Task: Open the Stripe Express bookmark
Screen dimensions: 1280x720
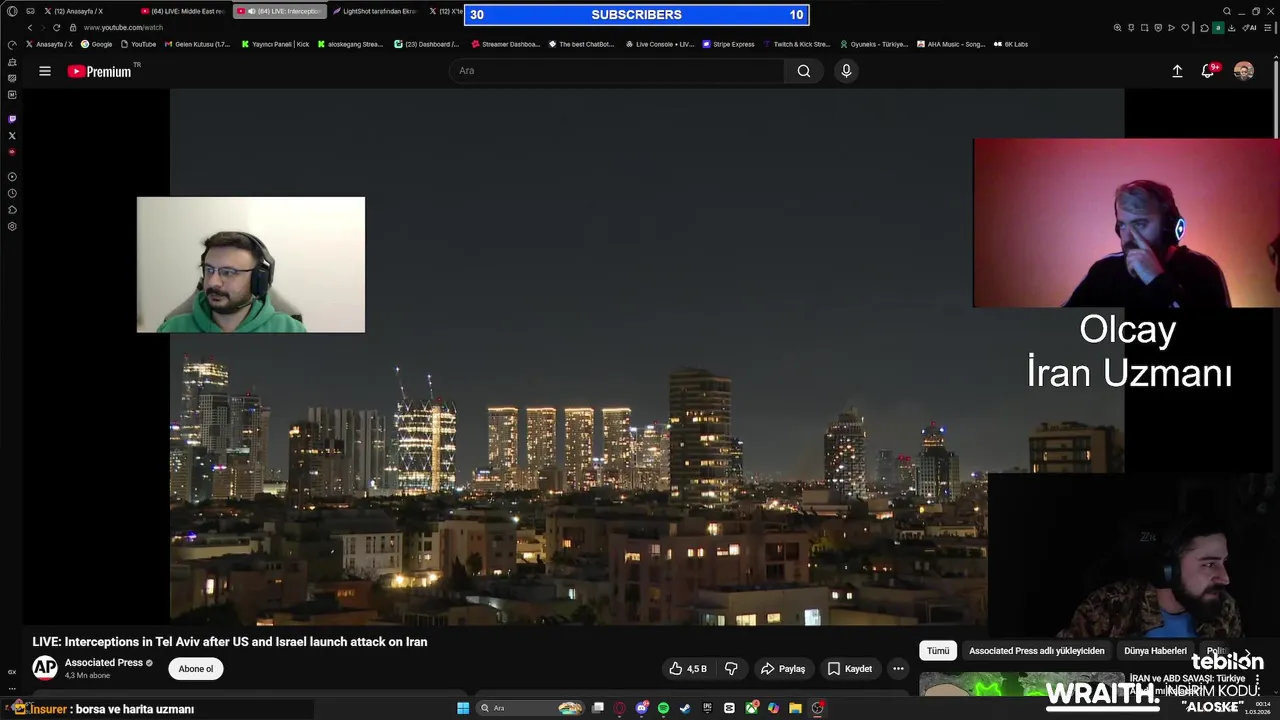Action: [x=729, y=44]
